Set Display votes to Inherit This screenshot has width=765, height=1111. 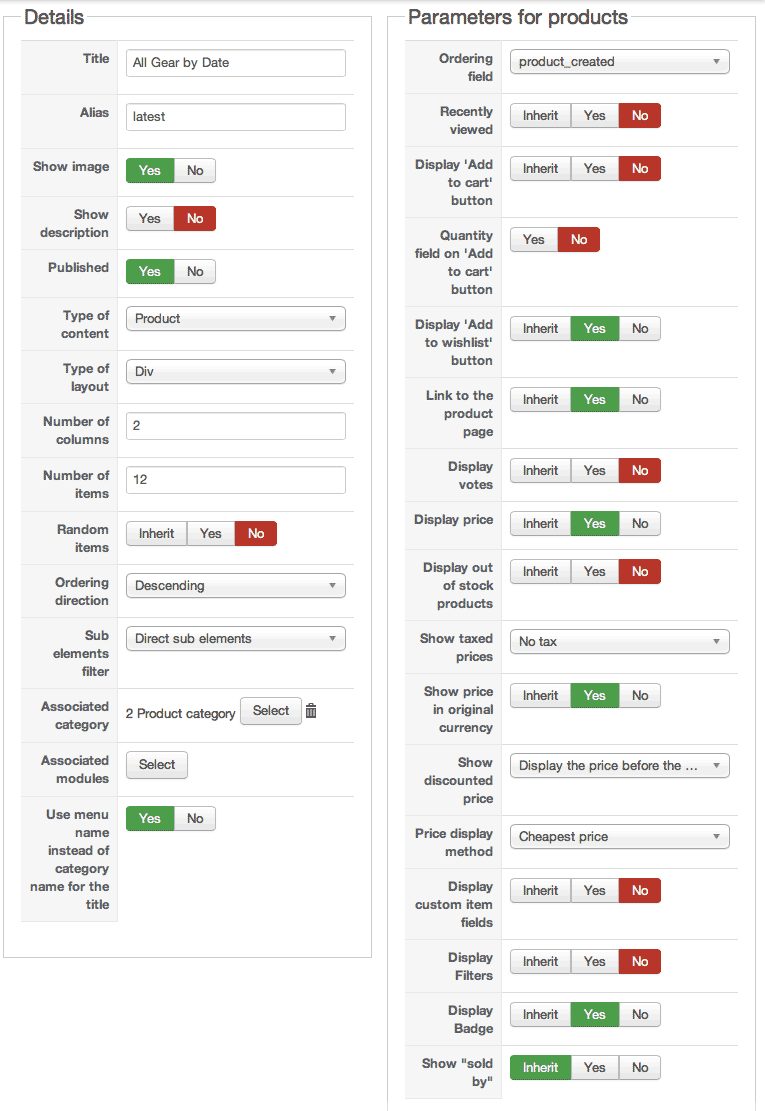coord(540,470)
